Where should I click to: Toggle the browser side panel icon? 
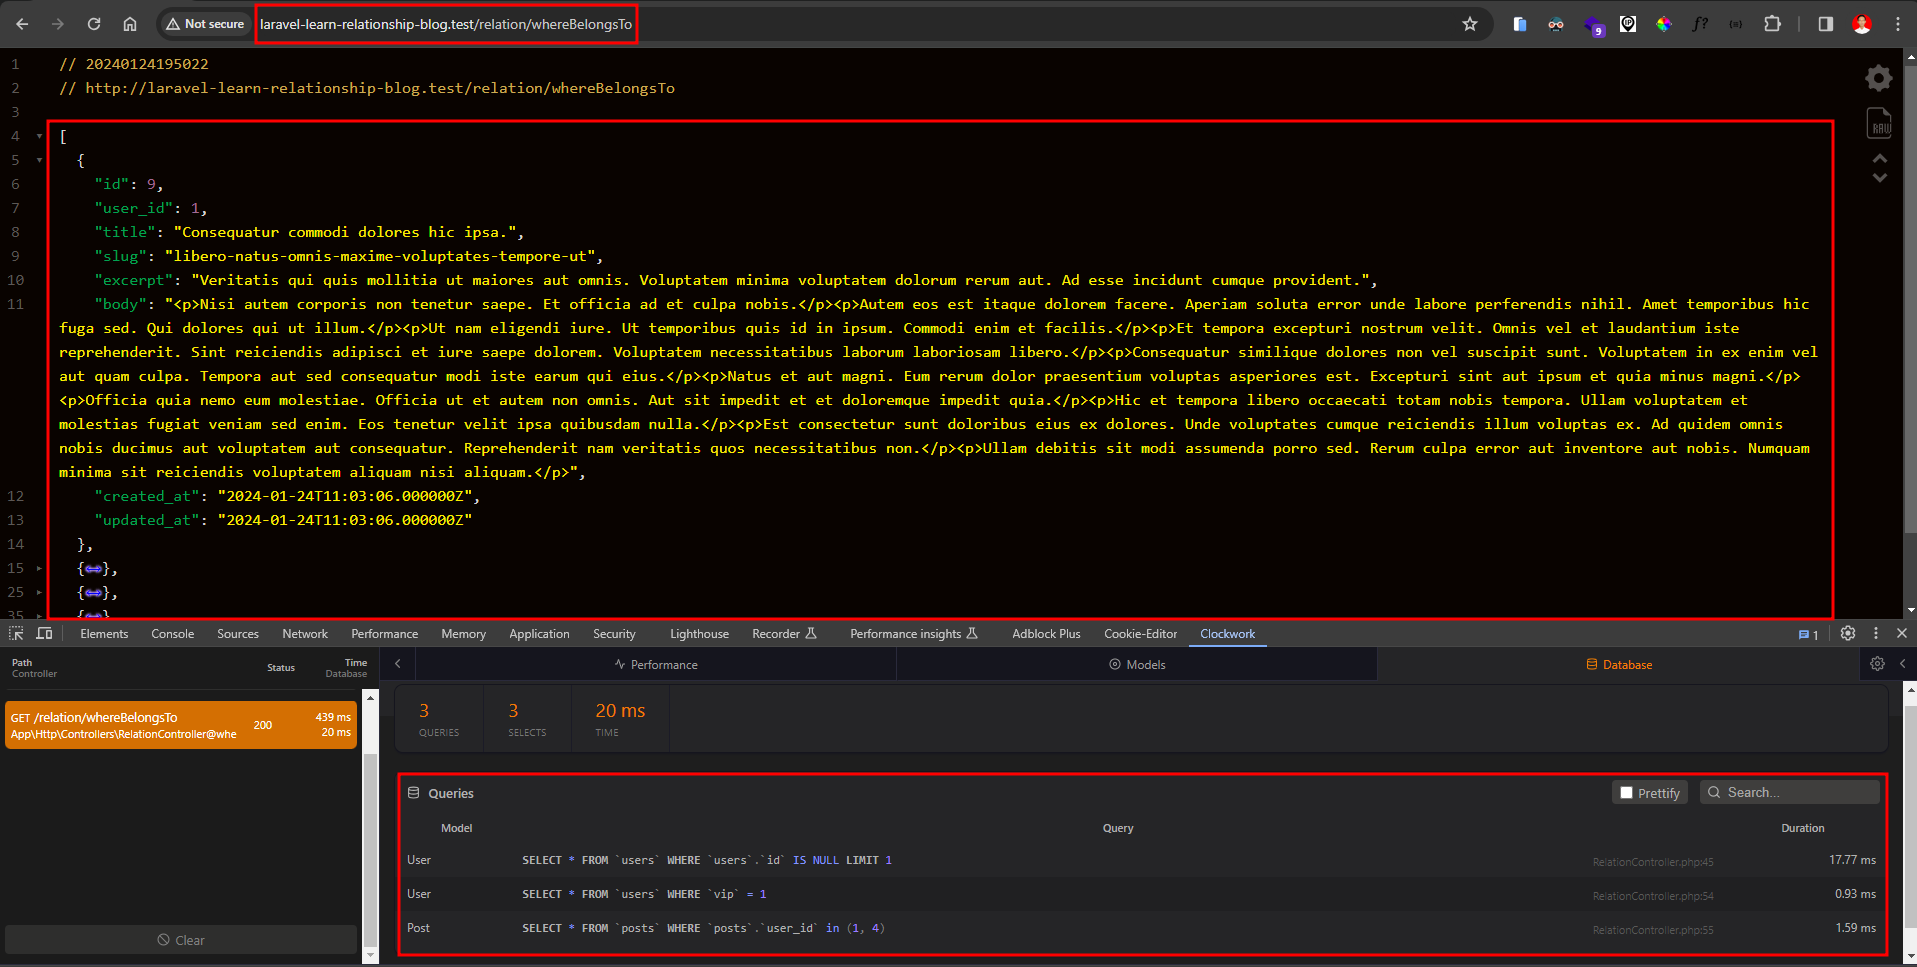(1825, 24)
